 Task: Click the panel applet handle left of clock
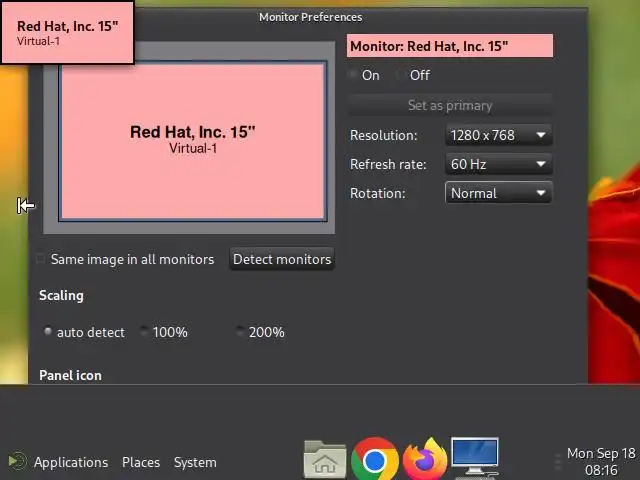(558, 462)
